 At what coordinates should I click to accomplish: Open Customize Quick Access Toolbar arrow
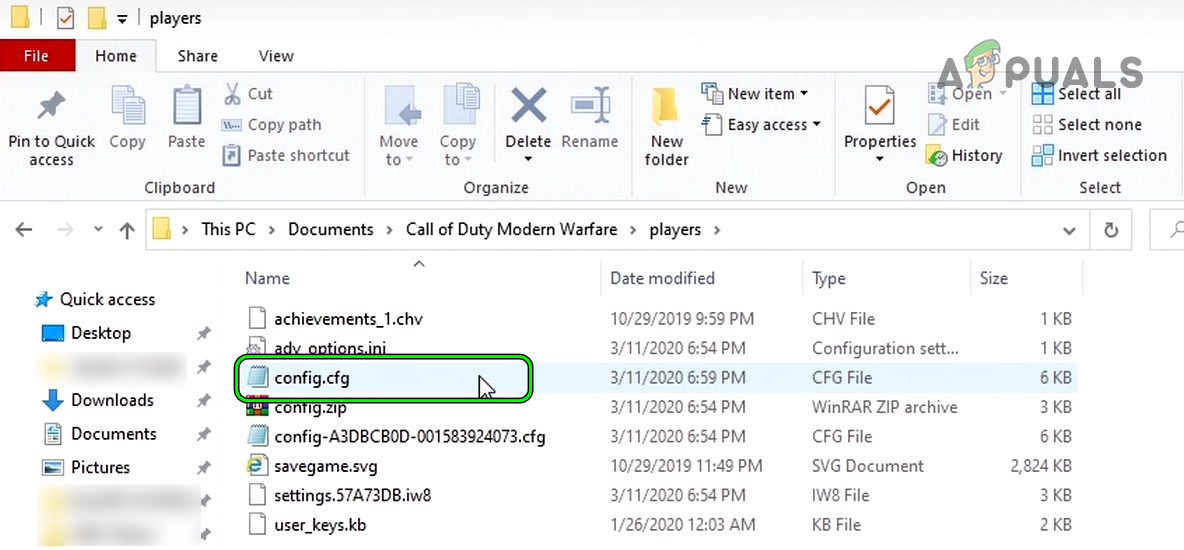coord(122,18)
